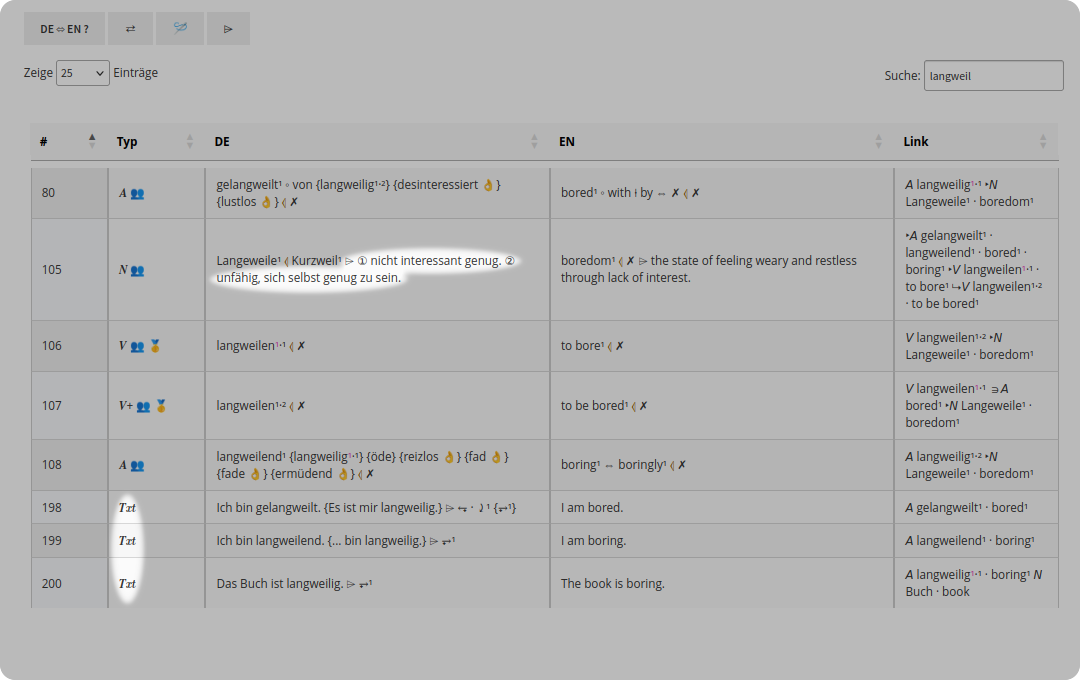Click 'A gelangweilt · bored' link in row 198
The image size is (1080, 680).
point(966,508)
